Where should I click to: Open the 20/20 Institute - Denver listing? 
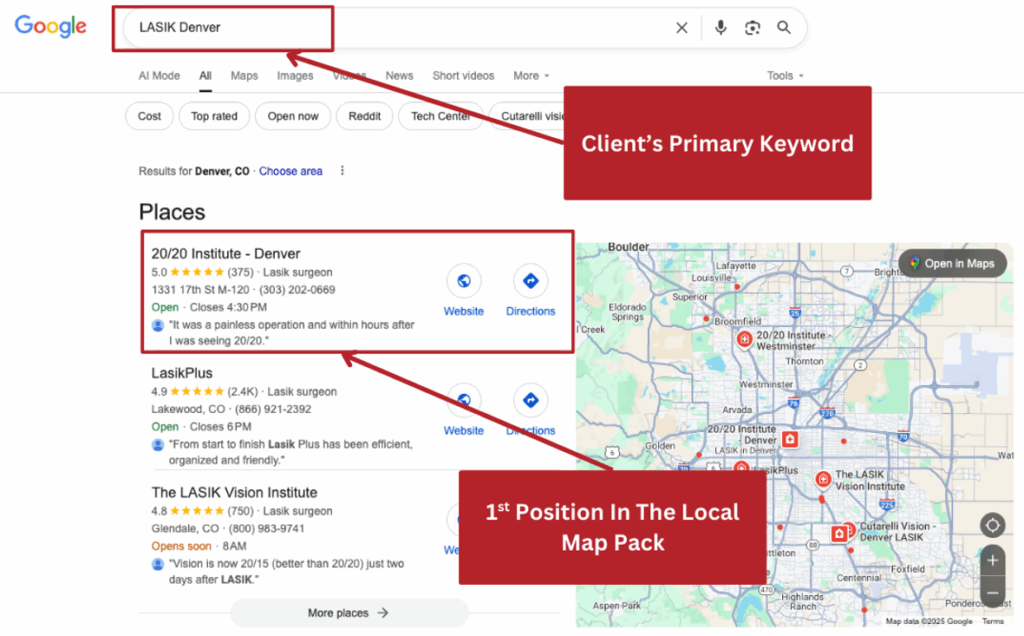tap(226, 253)
